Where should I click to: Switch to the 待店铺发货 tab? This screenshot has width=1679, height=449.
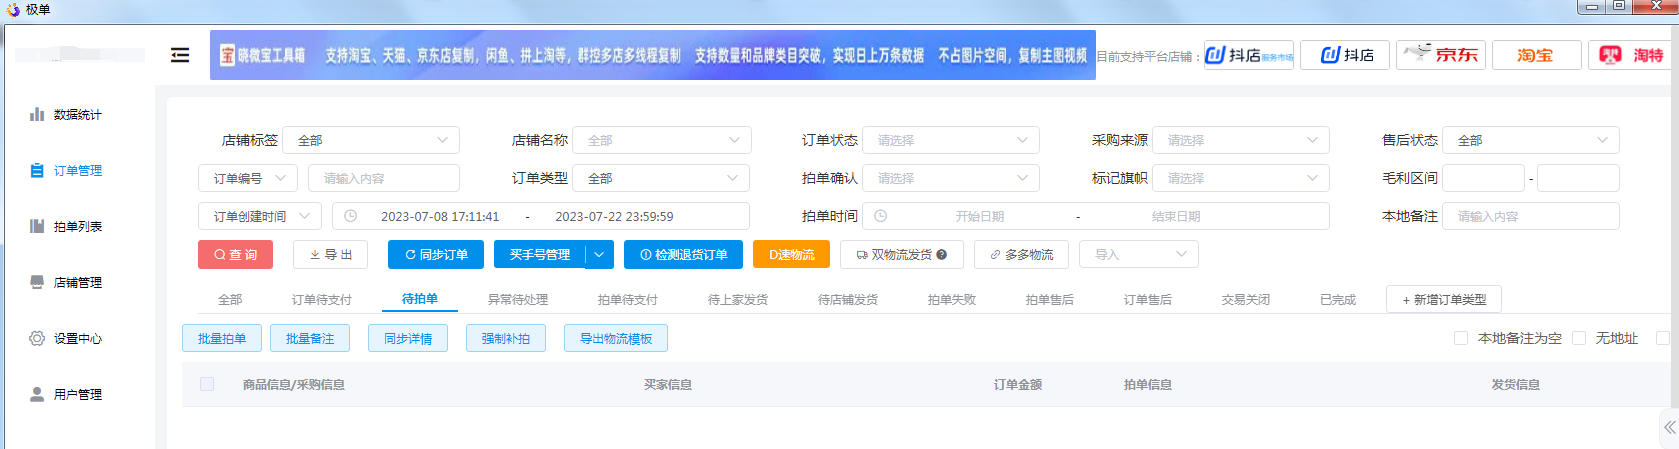848,300
